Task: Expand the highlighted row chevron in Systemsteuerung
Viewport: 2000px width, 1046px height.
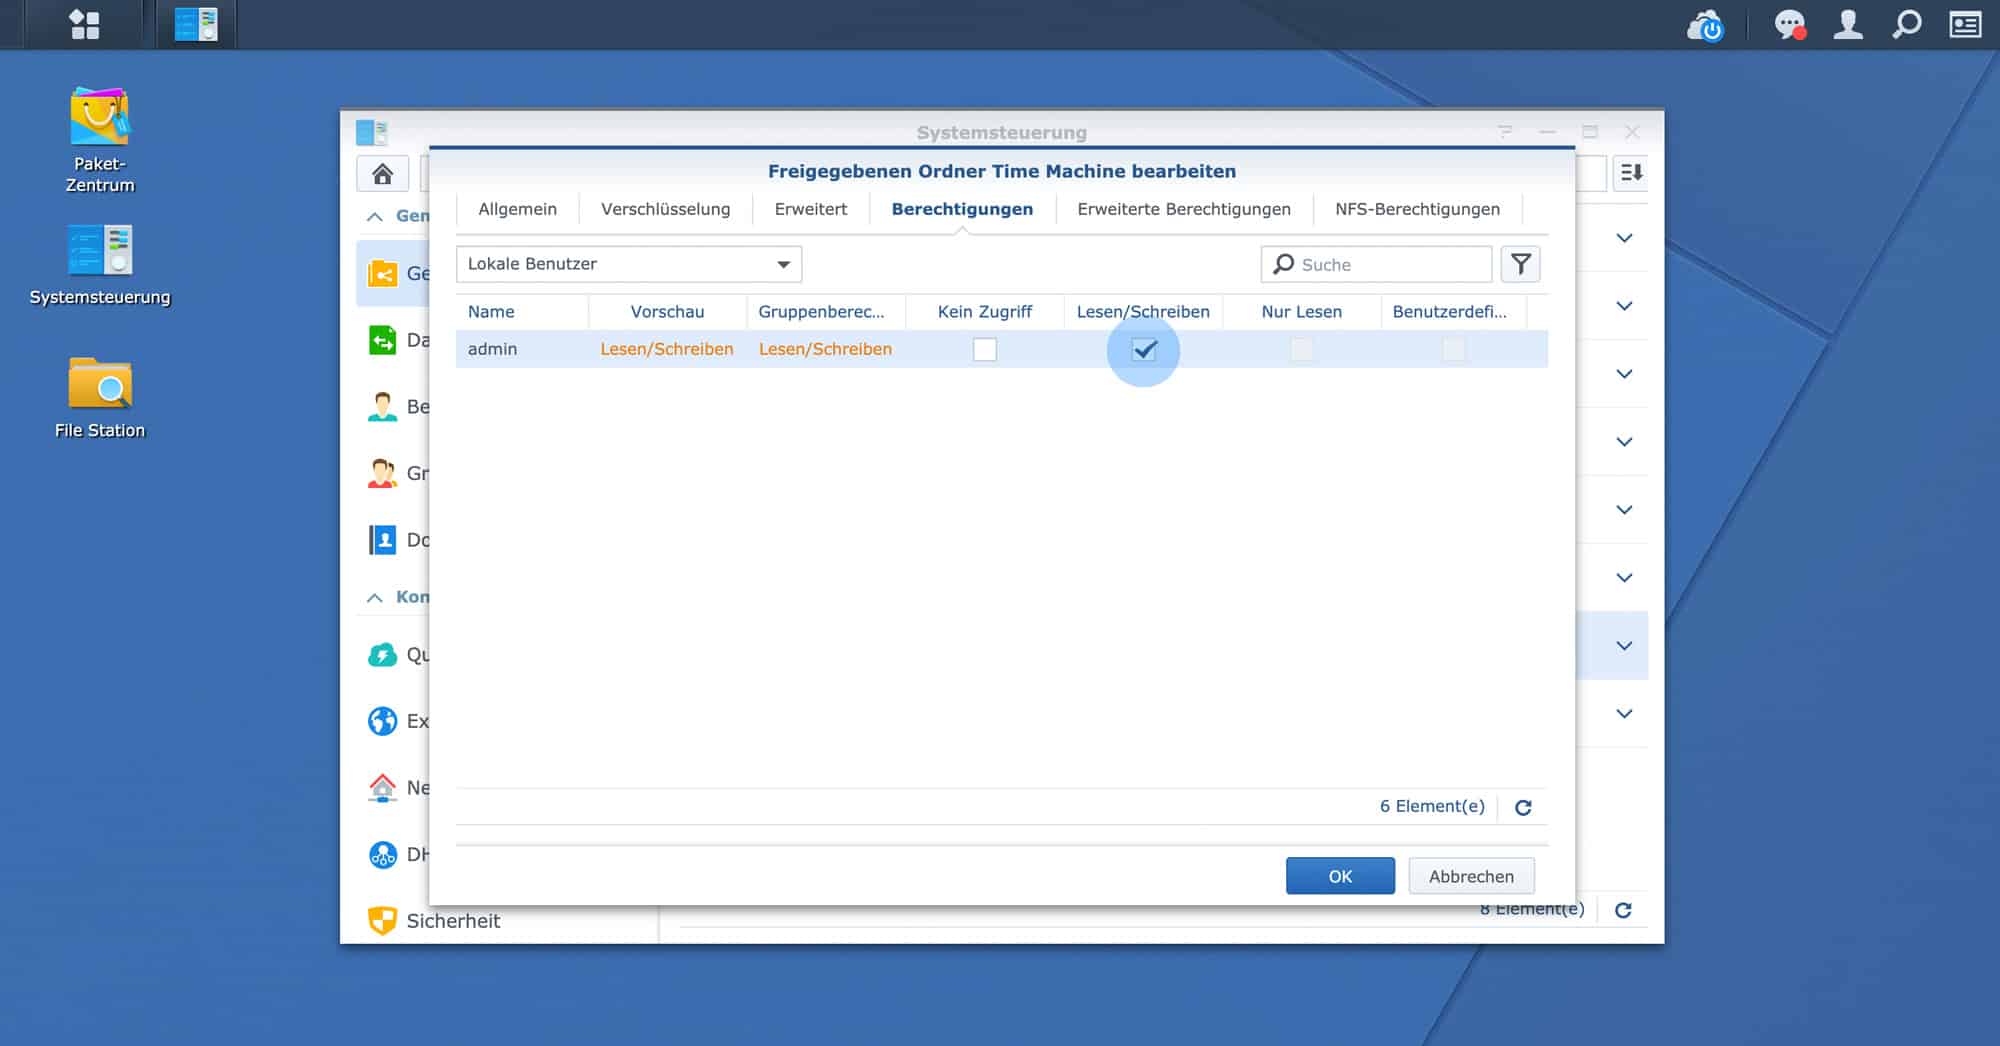Action: [x=1624, y=646]
